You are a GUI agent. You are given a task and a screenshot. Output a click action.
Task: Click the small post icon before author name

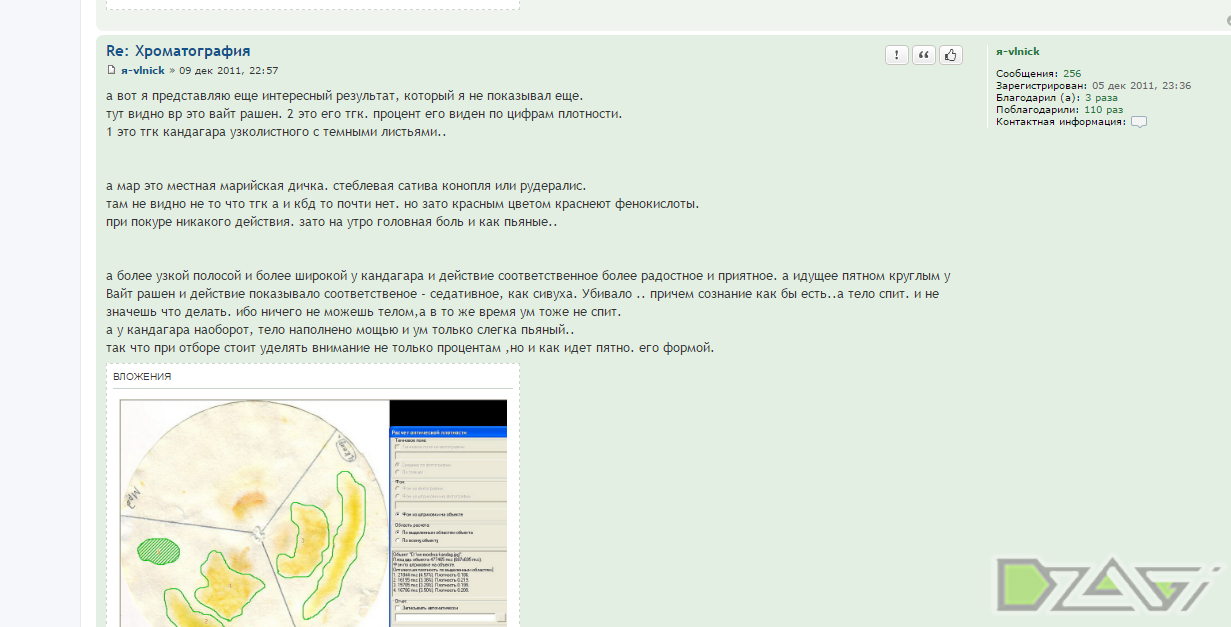click(x=112, y=70)
